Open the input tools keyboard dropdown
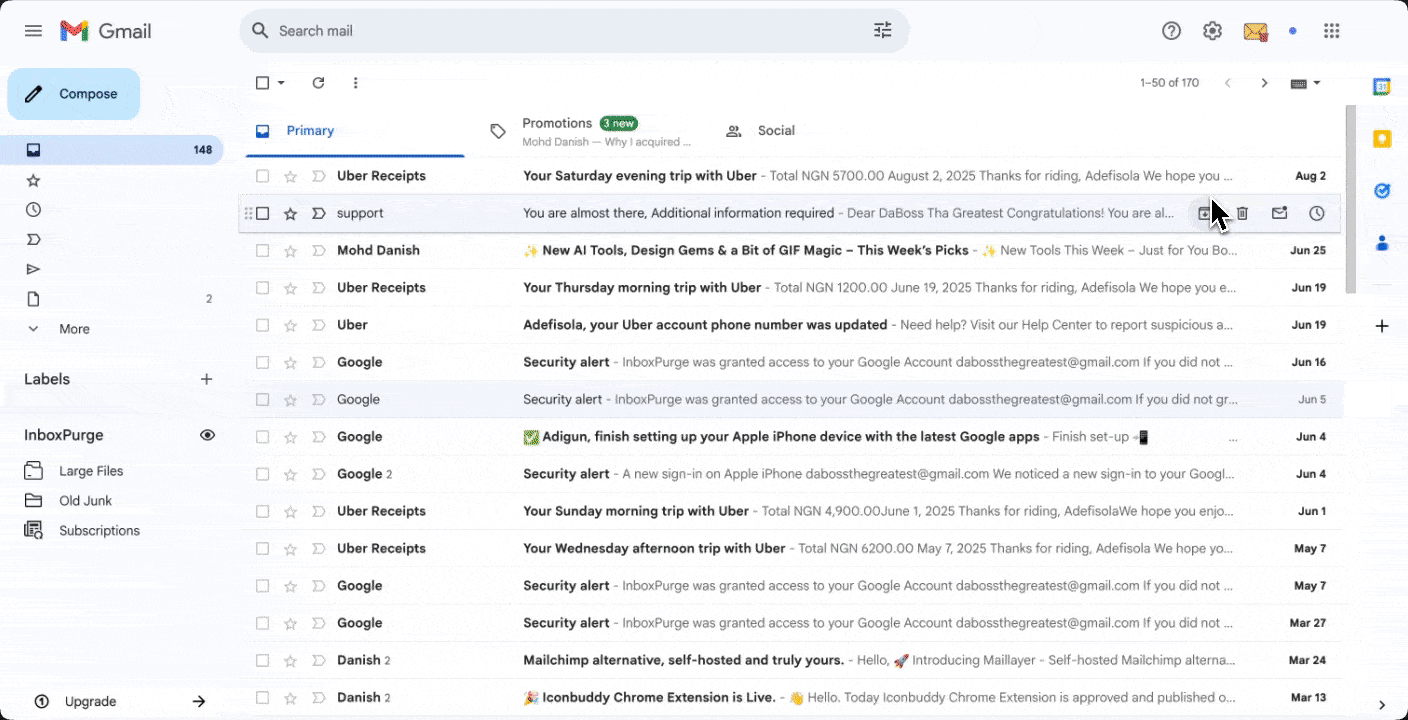Image resolution: width=1408 pixels, height=720 pixels. 1313,83
